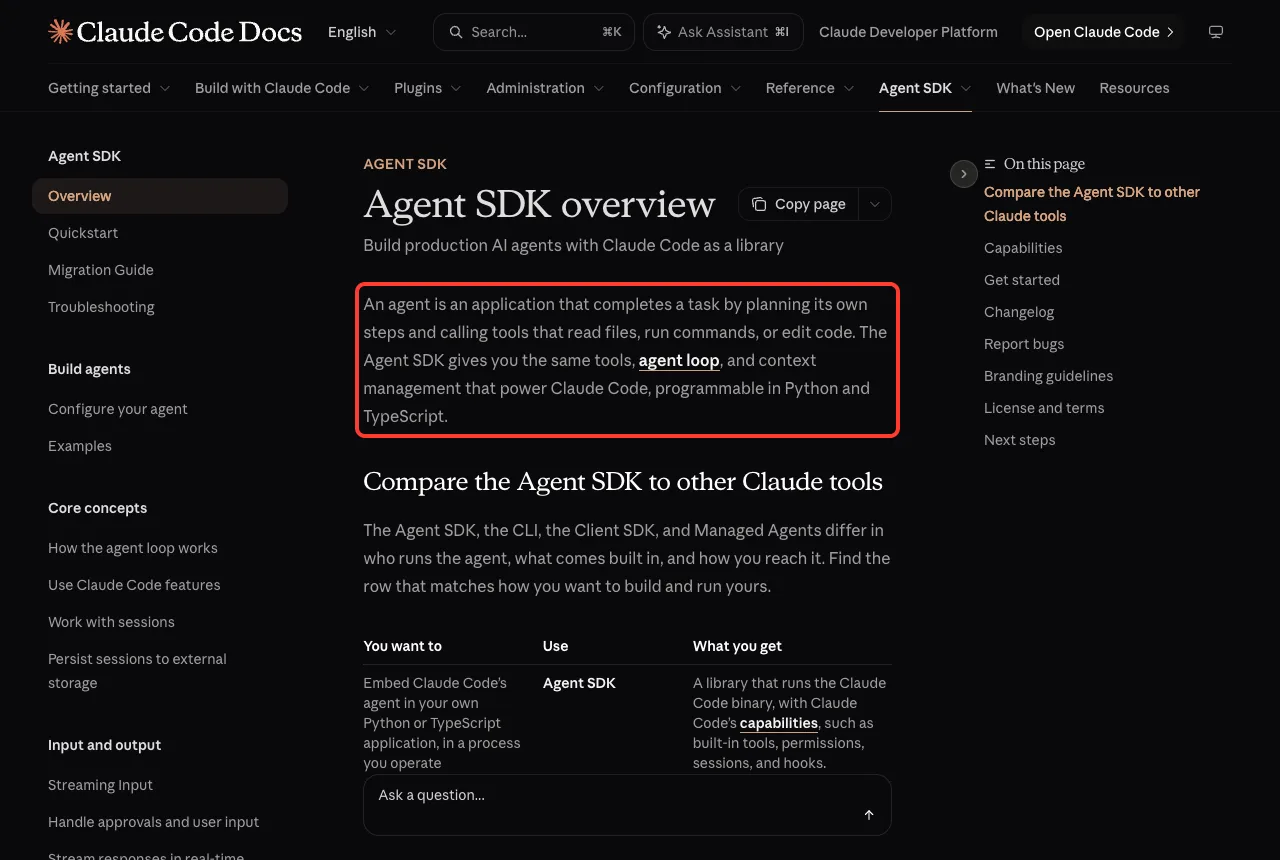The image size is (1280, 860).
Task: Click the Claude Code Docs starburst logo
Action: [60, 32]
